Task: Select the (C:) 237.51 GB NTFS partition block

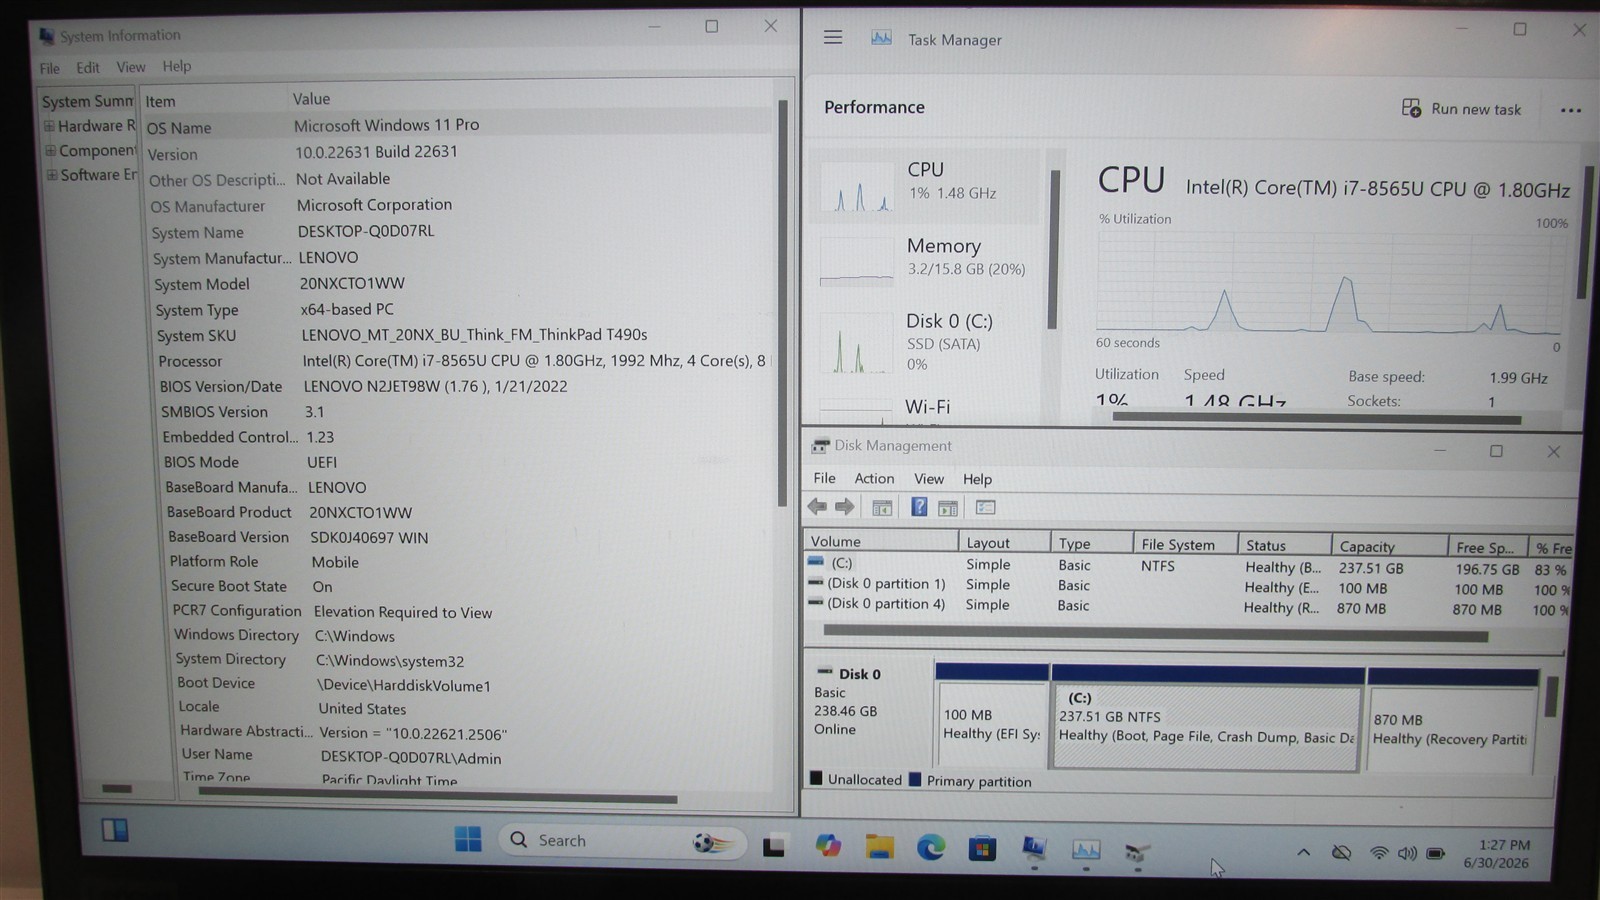Action: pyautogui.click(x=1207, y=718)
